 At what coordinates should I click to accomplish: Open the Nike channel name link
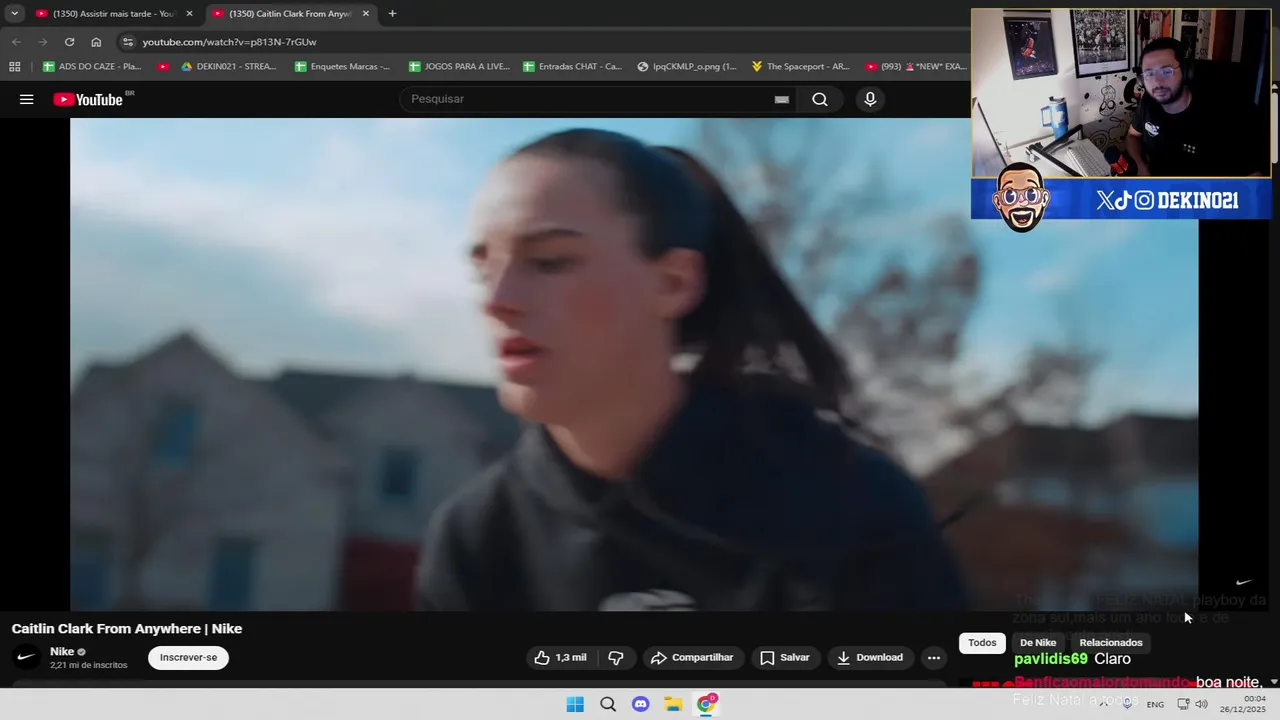click(x=62, y=651)
